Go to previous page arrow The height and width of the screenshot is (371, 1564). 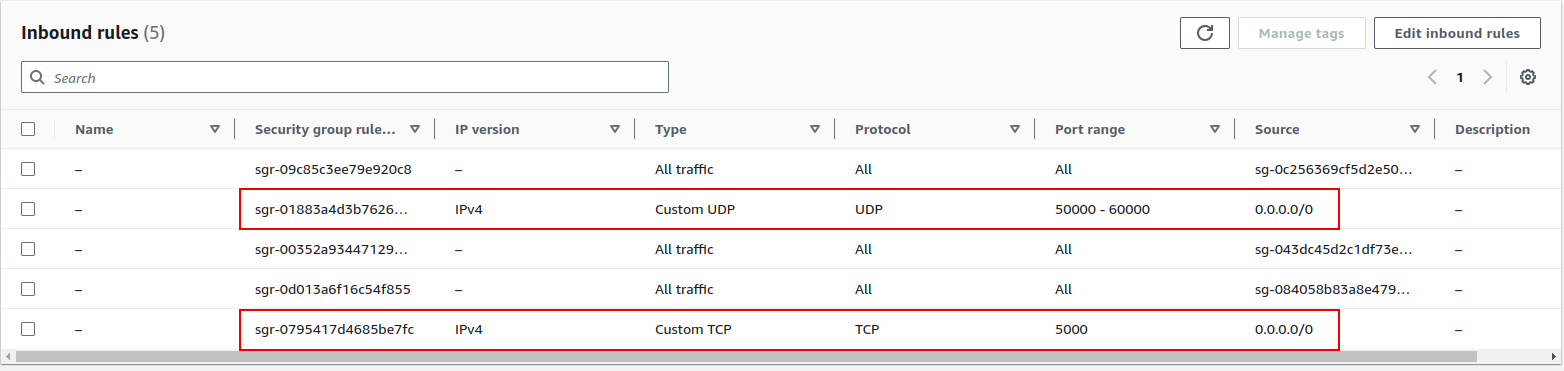pyautogui.click(x=1433, y=77)
